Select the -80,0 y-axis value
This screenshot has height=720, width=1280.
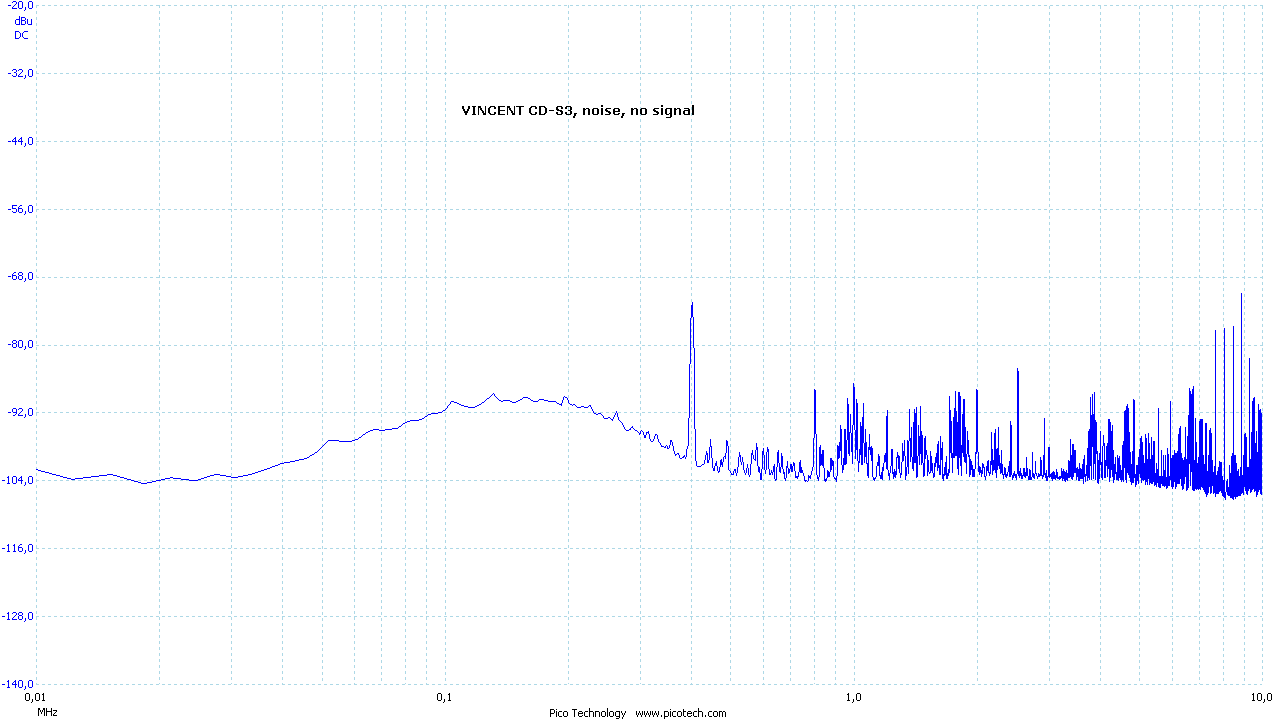[x=21, y=345]
